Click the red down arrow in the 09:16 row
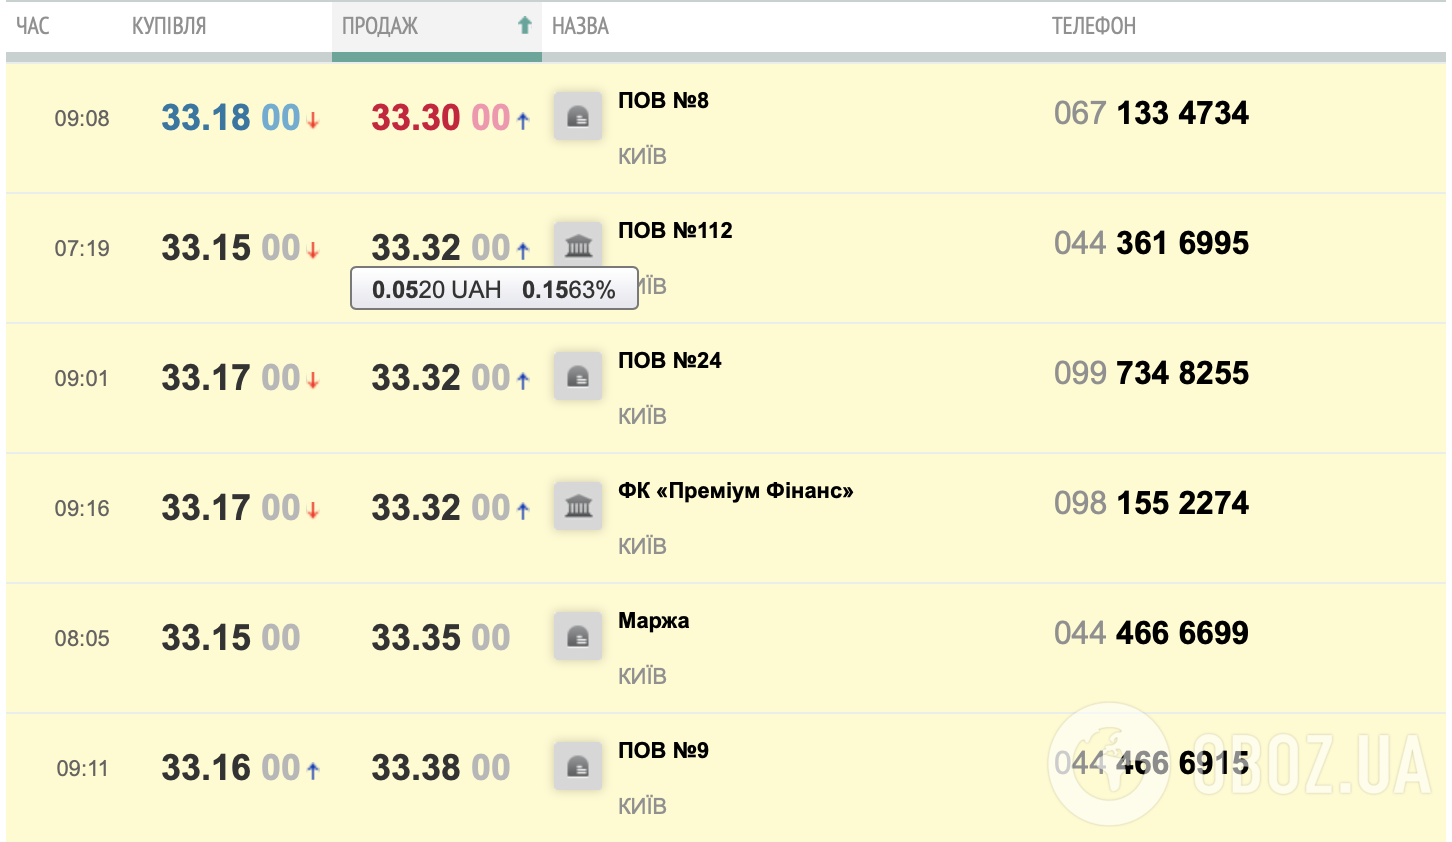 [x=313, y=511]
